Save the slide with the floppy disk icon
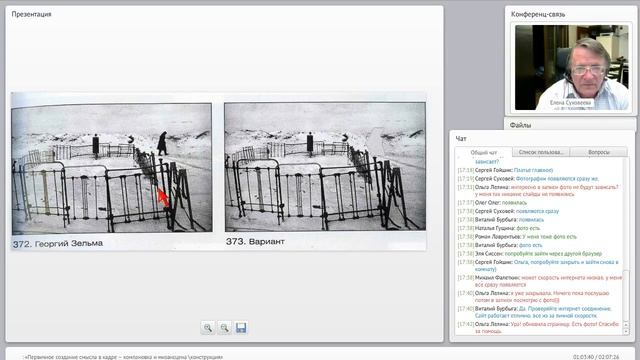Image resolution: width=640 pixels, height=360 pixels. [x=241, y=328]
